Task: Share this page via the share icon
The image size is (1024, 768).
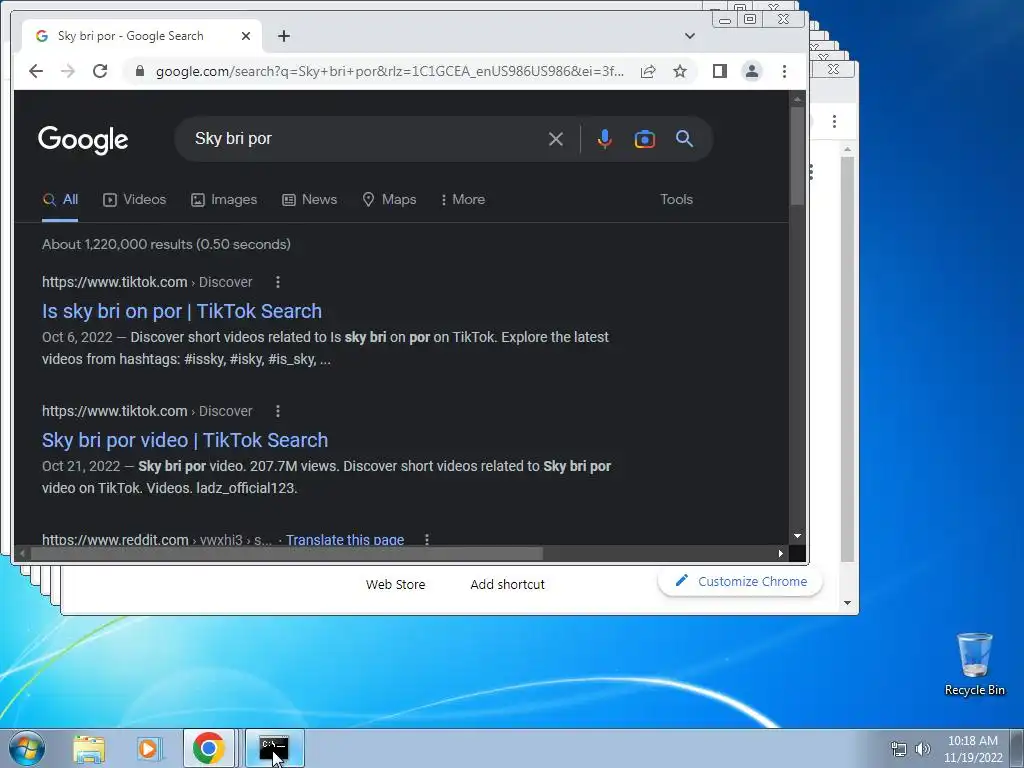Action: click(648, 71)
